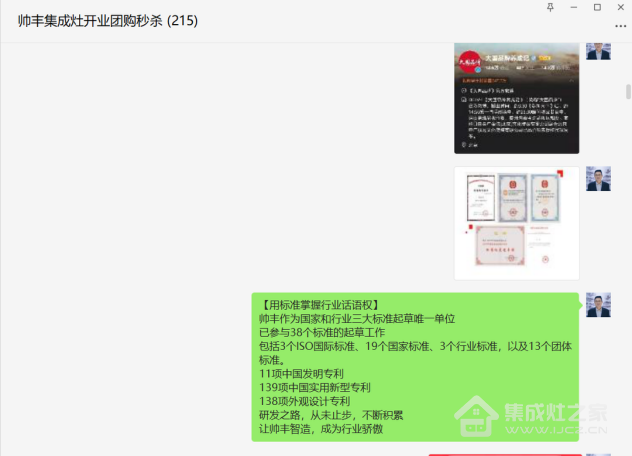632x456 pixels.
Task: Open the dark profile screenshot image
Action: pyautogui.click(x=516, y=98)
